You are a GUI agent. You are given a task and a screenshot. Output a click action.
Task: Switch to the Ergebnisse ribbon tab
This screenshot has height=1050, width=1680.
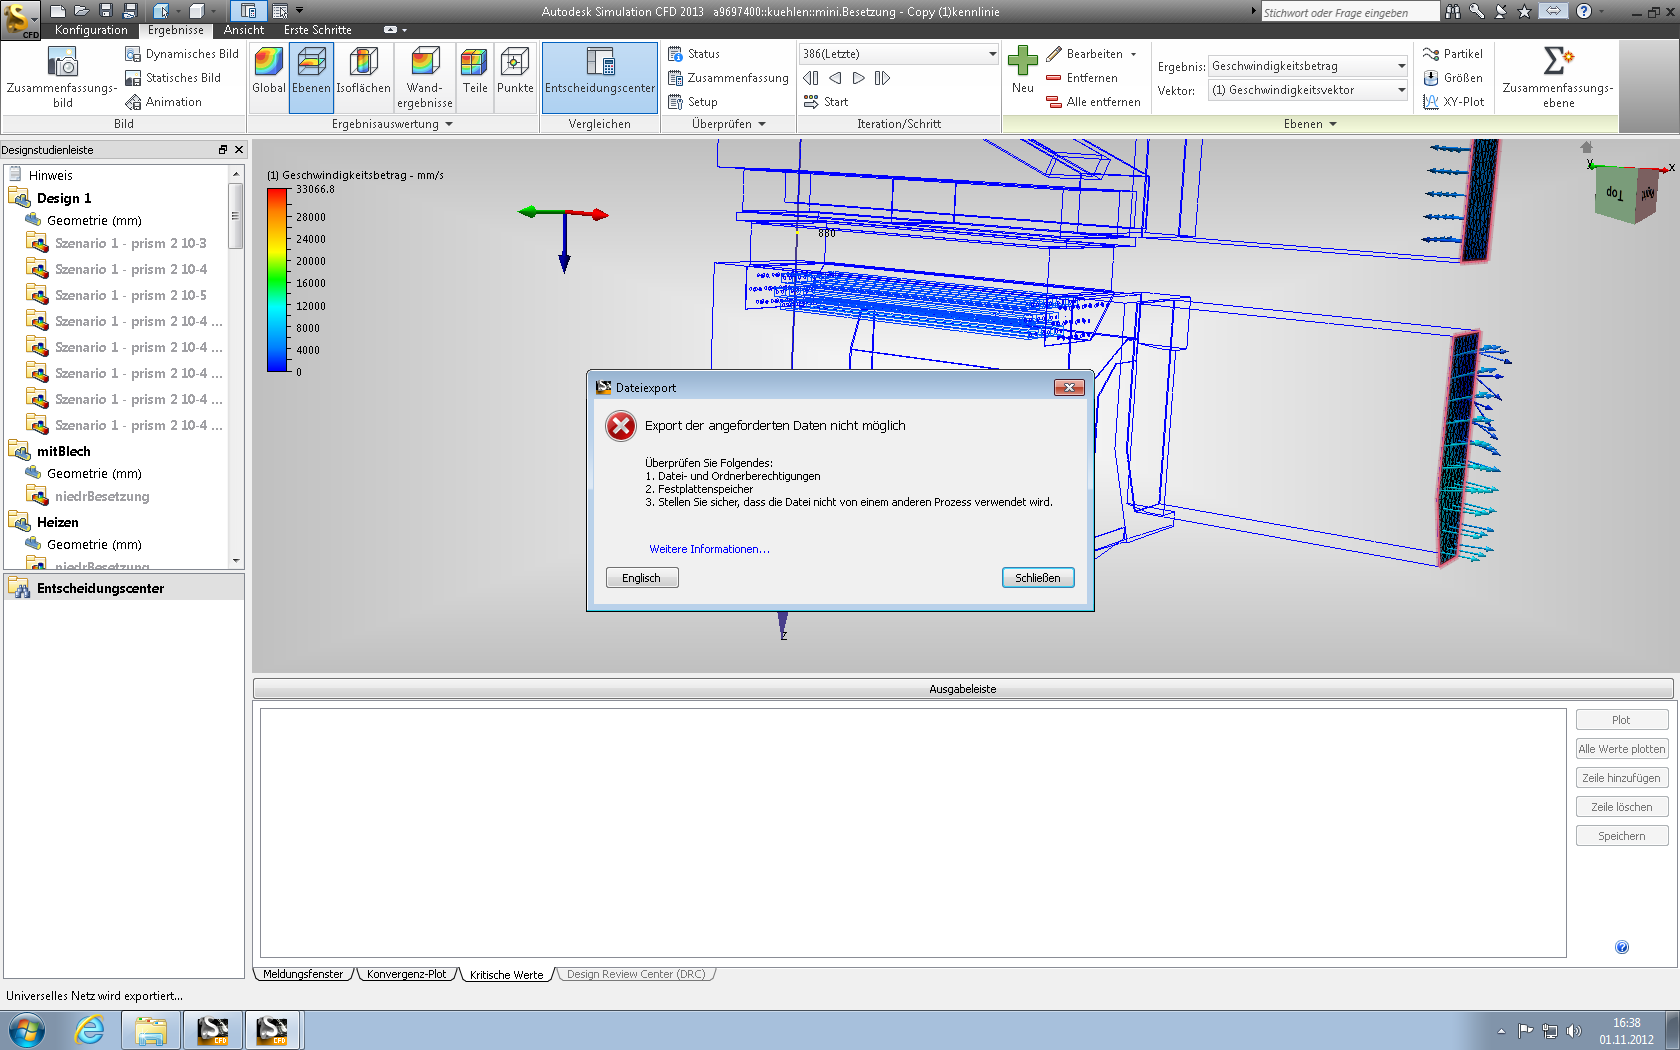click(x=176, y=30)
